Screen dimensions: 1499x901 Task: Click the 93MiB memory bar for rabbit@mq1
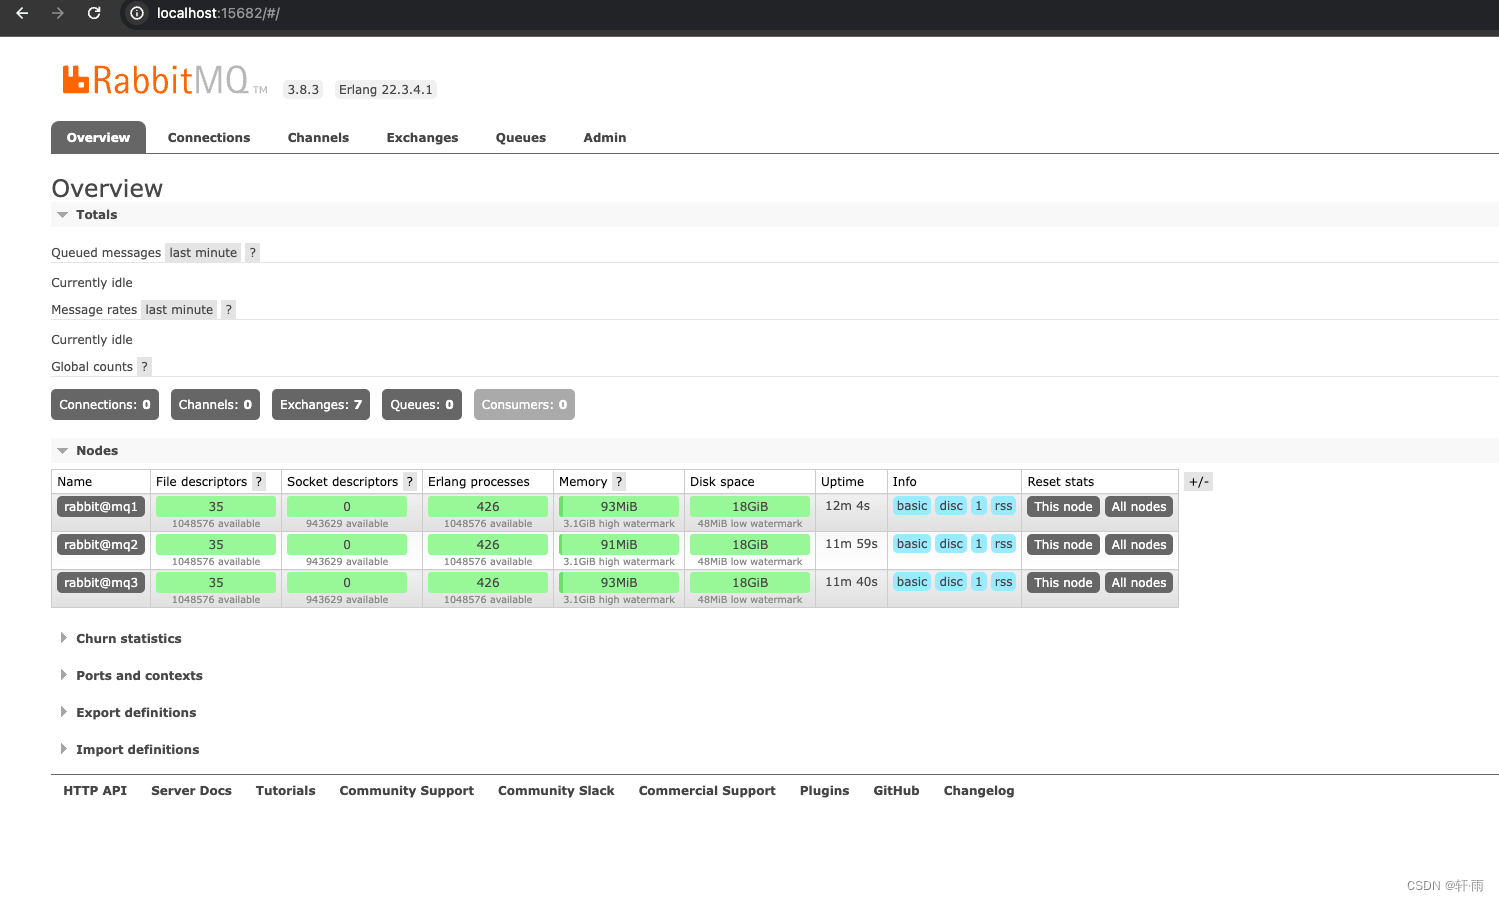[x=619, y=507]
